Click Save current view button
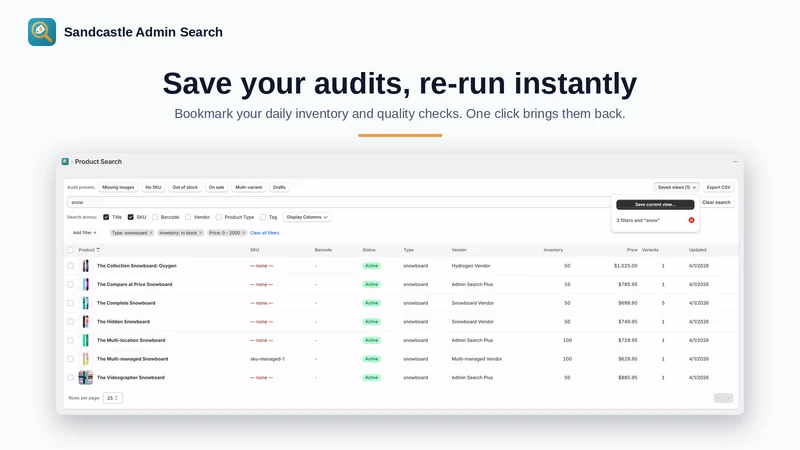The image size is (800, 450). [655, 205]
